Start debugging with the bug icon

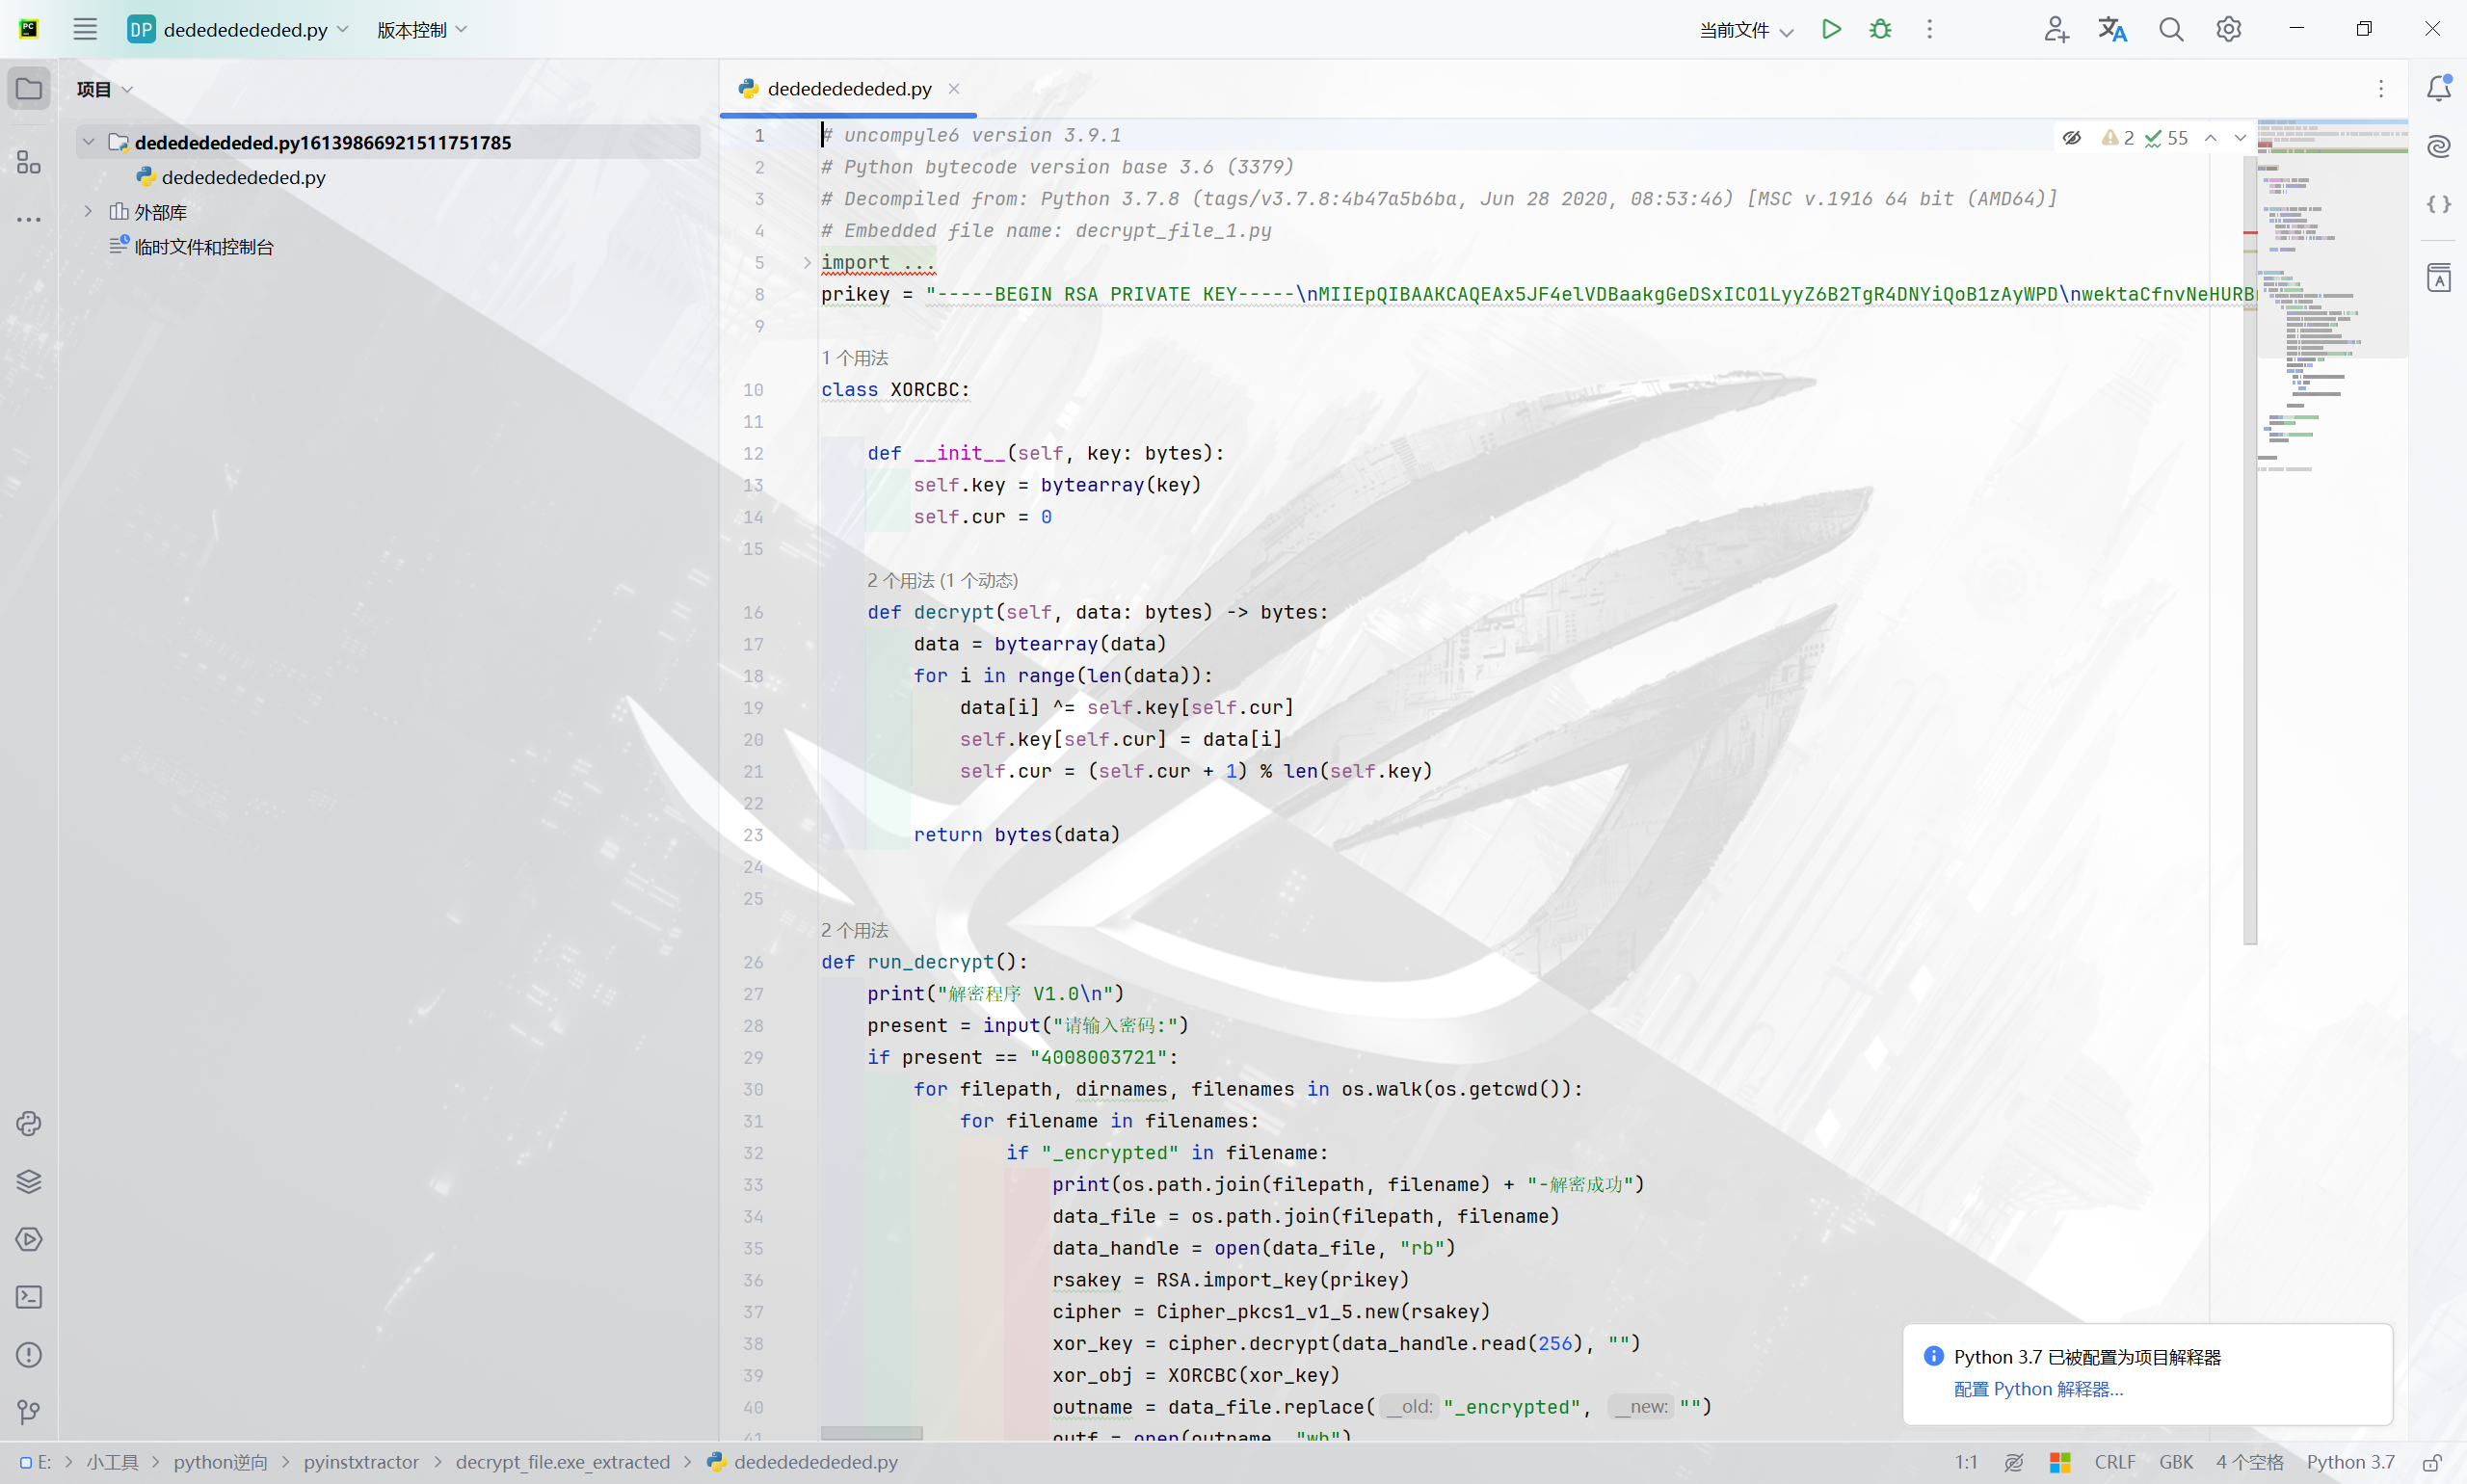click(1880, 29)
